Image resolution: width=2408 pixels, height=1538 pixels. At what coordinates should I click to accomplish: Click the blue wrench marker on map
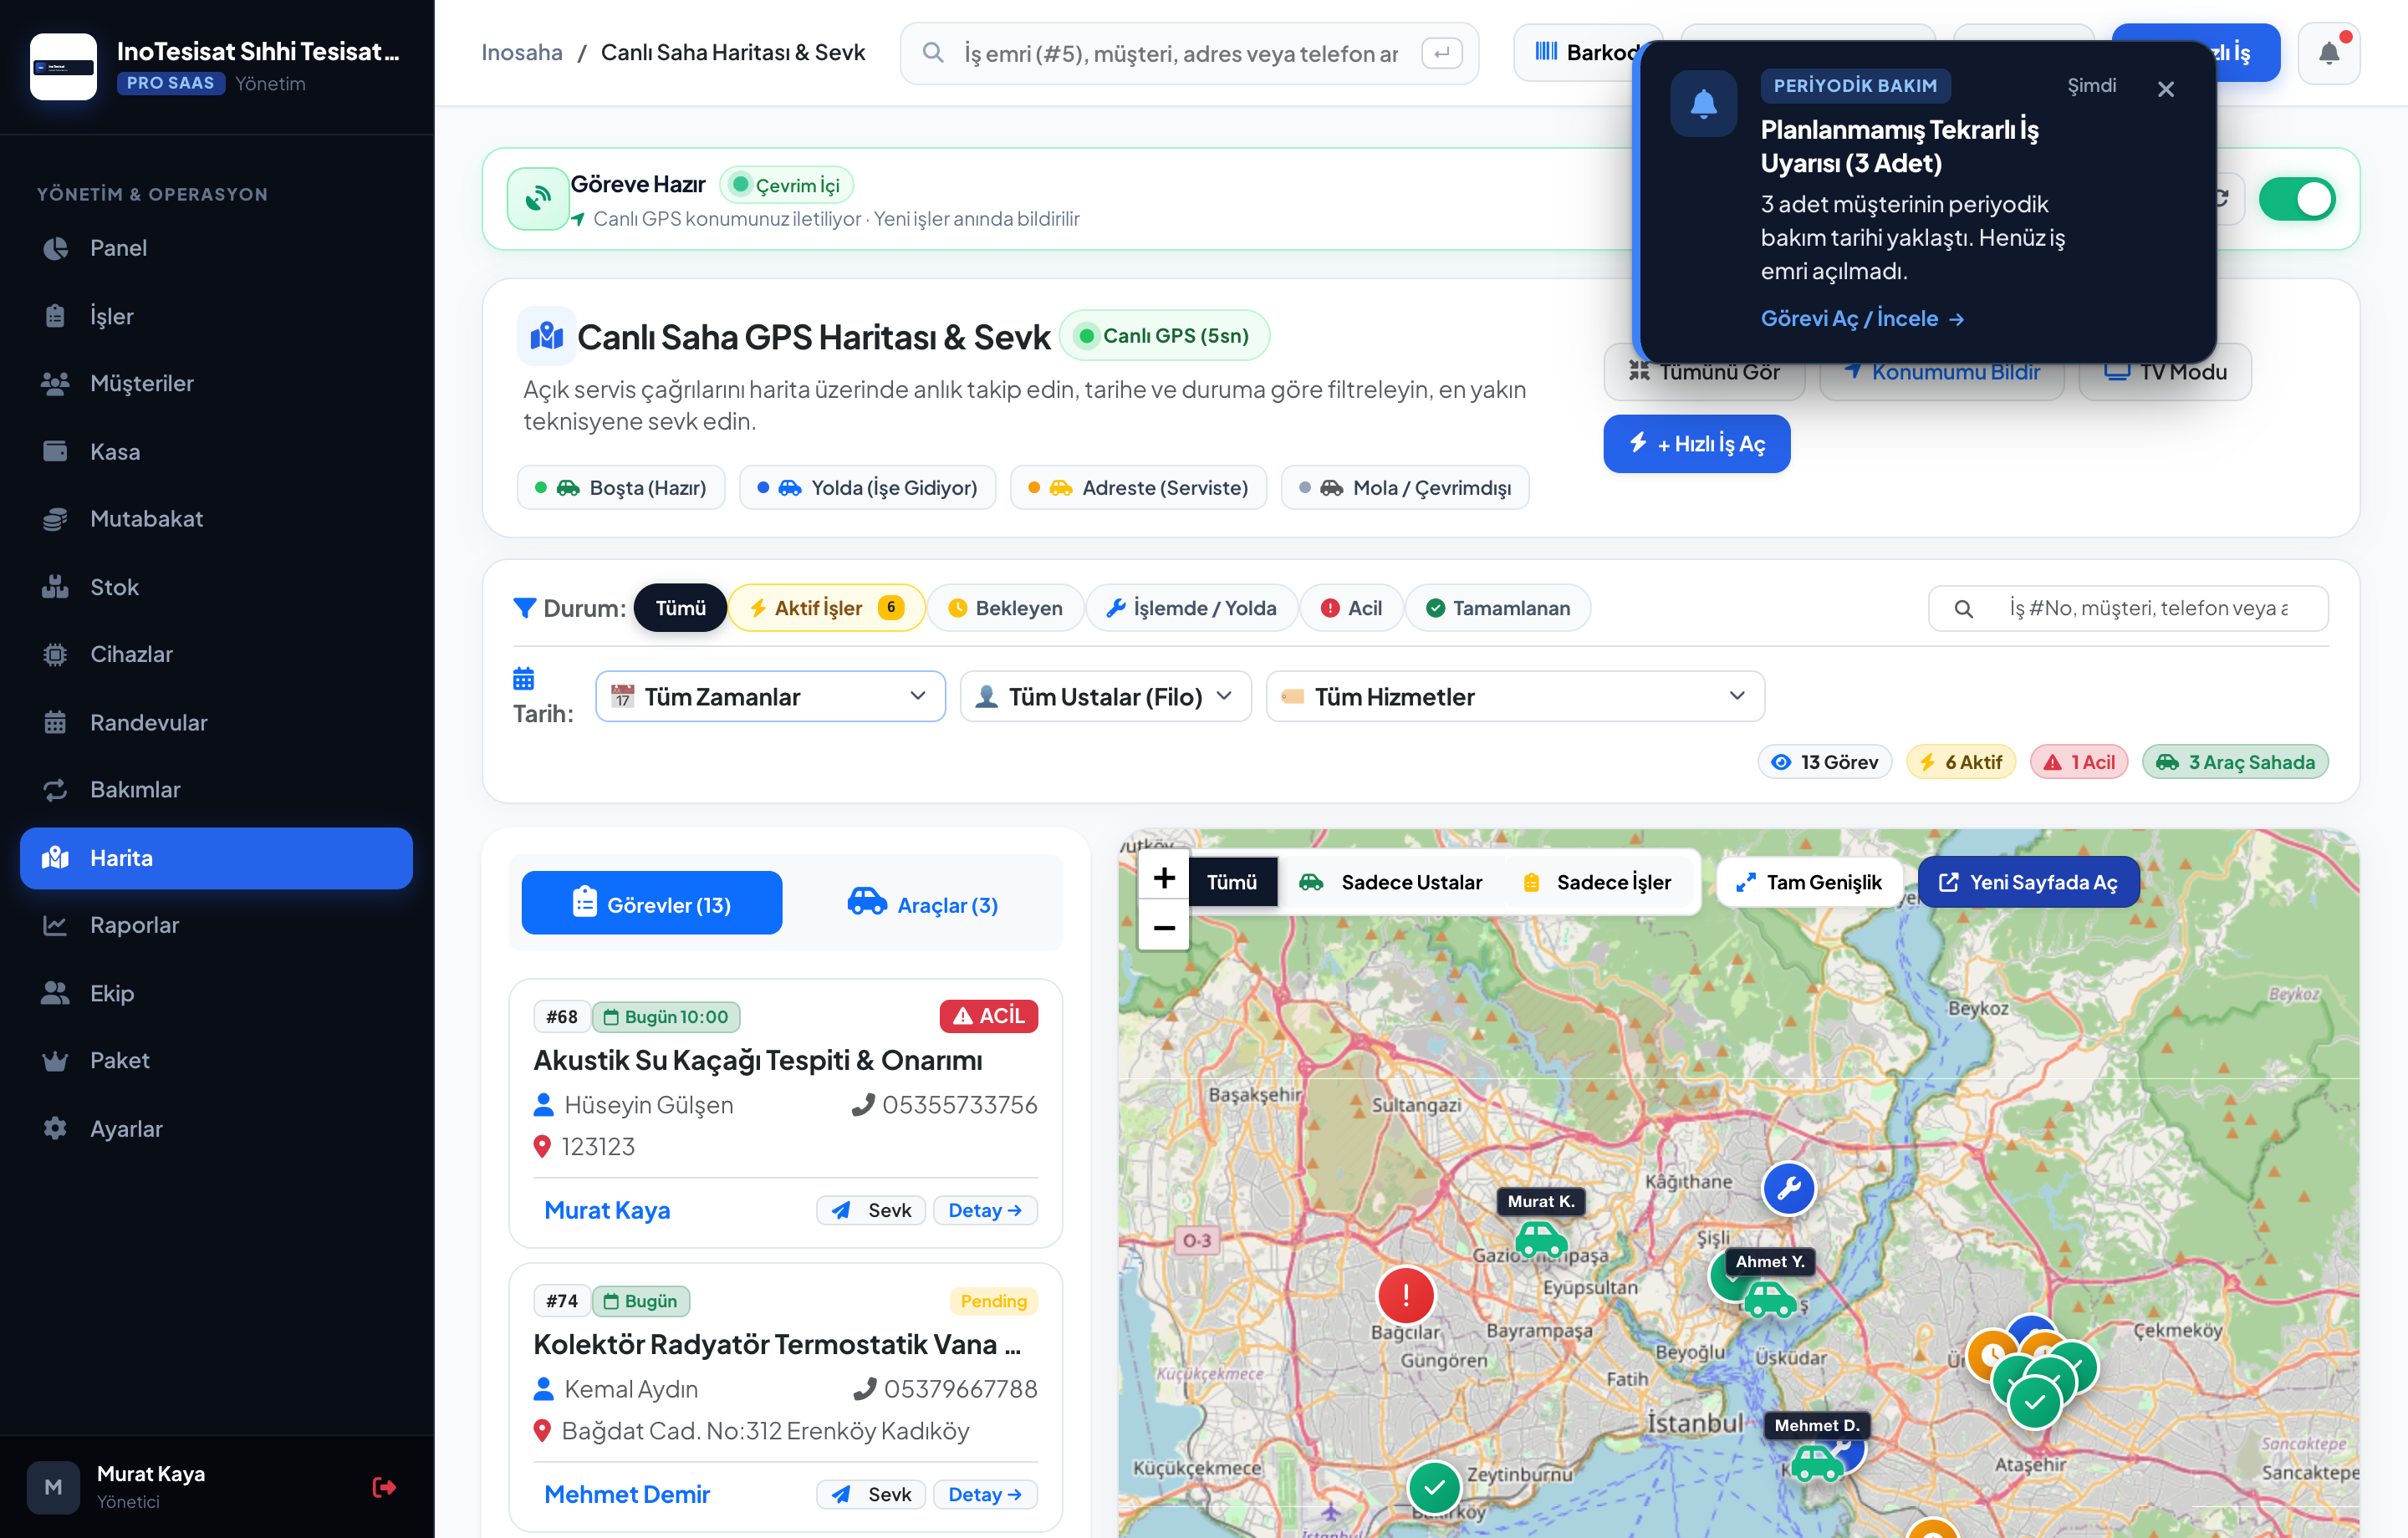point(1788,1189)
